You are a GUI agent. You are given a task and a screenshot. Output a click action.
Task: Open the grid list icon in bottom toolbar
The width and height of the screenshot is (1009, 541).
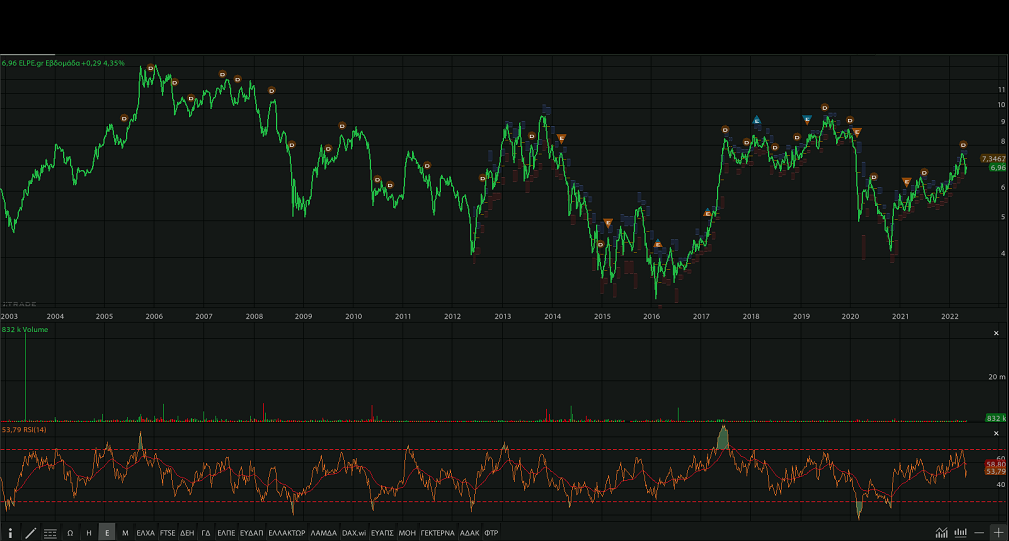pyautogui.click(x=50, y=533)
